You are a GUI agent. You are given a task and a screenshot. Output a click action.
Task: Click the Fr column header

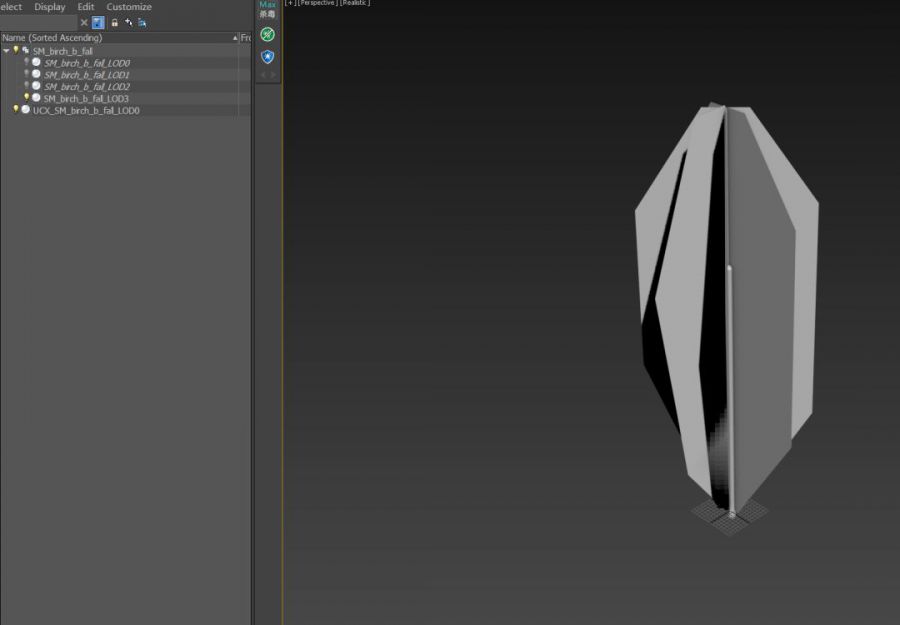(x=246, y=38)
